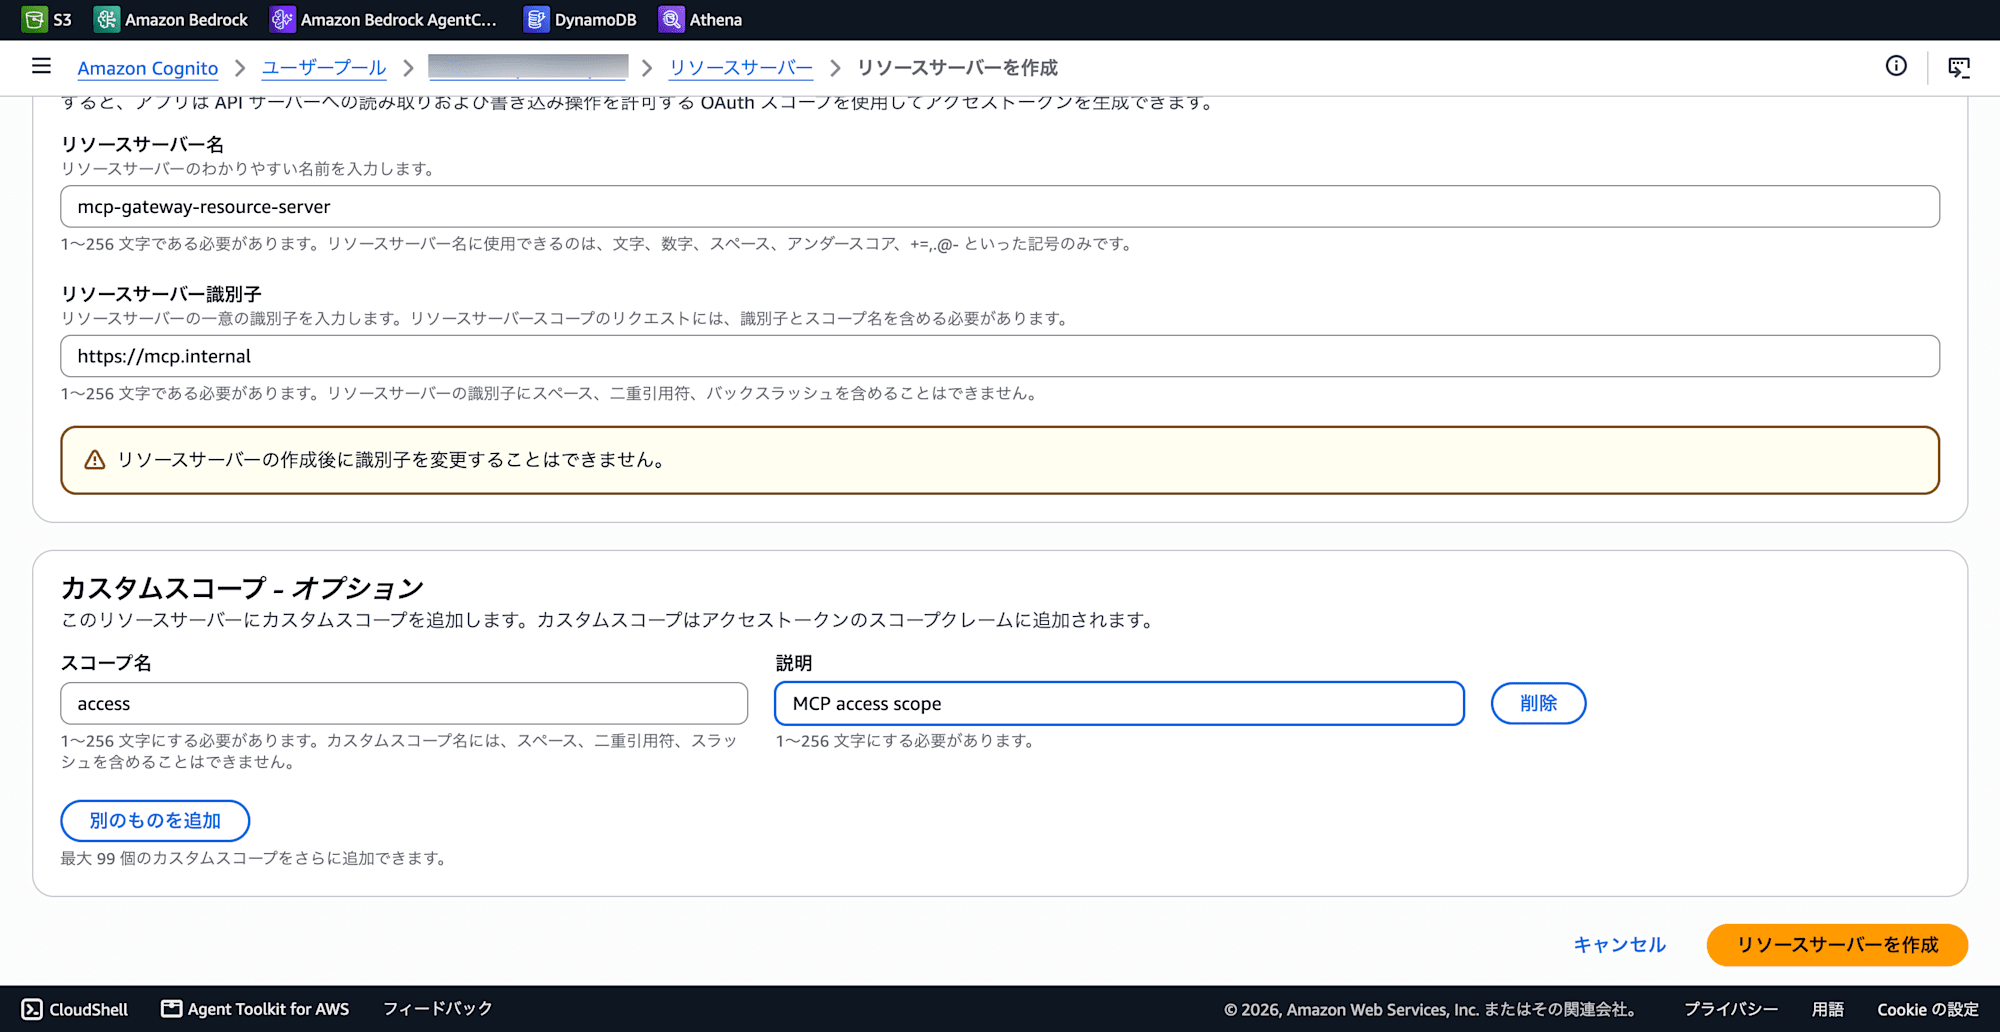
Task: Open the DynamoDB shortcut icon
Action: click(x=536, y=19)
